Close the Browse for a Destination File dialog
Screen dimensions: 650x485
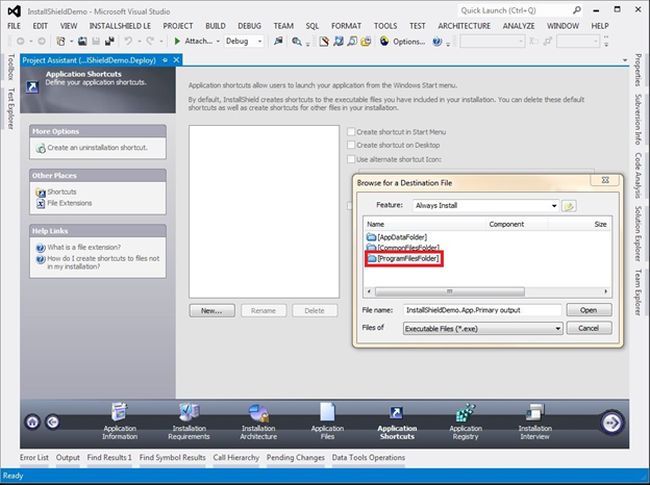tap(605, 180)
